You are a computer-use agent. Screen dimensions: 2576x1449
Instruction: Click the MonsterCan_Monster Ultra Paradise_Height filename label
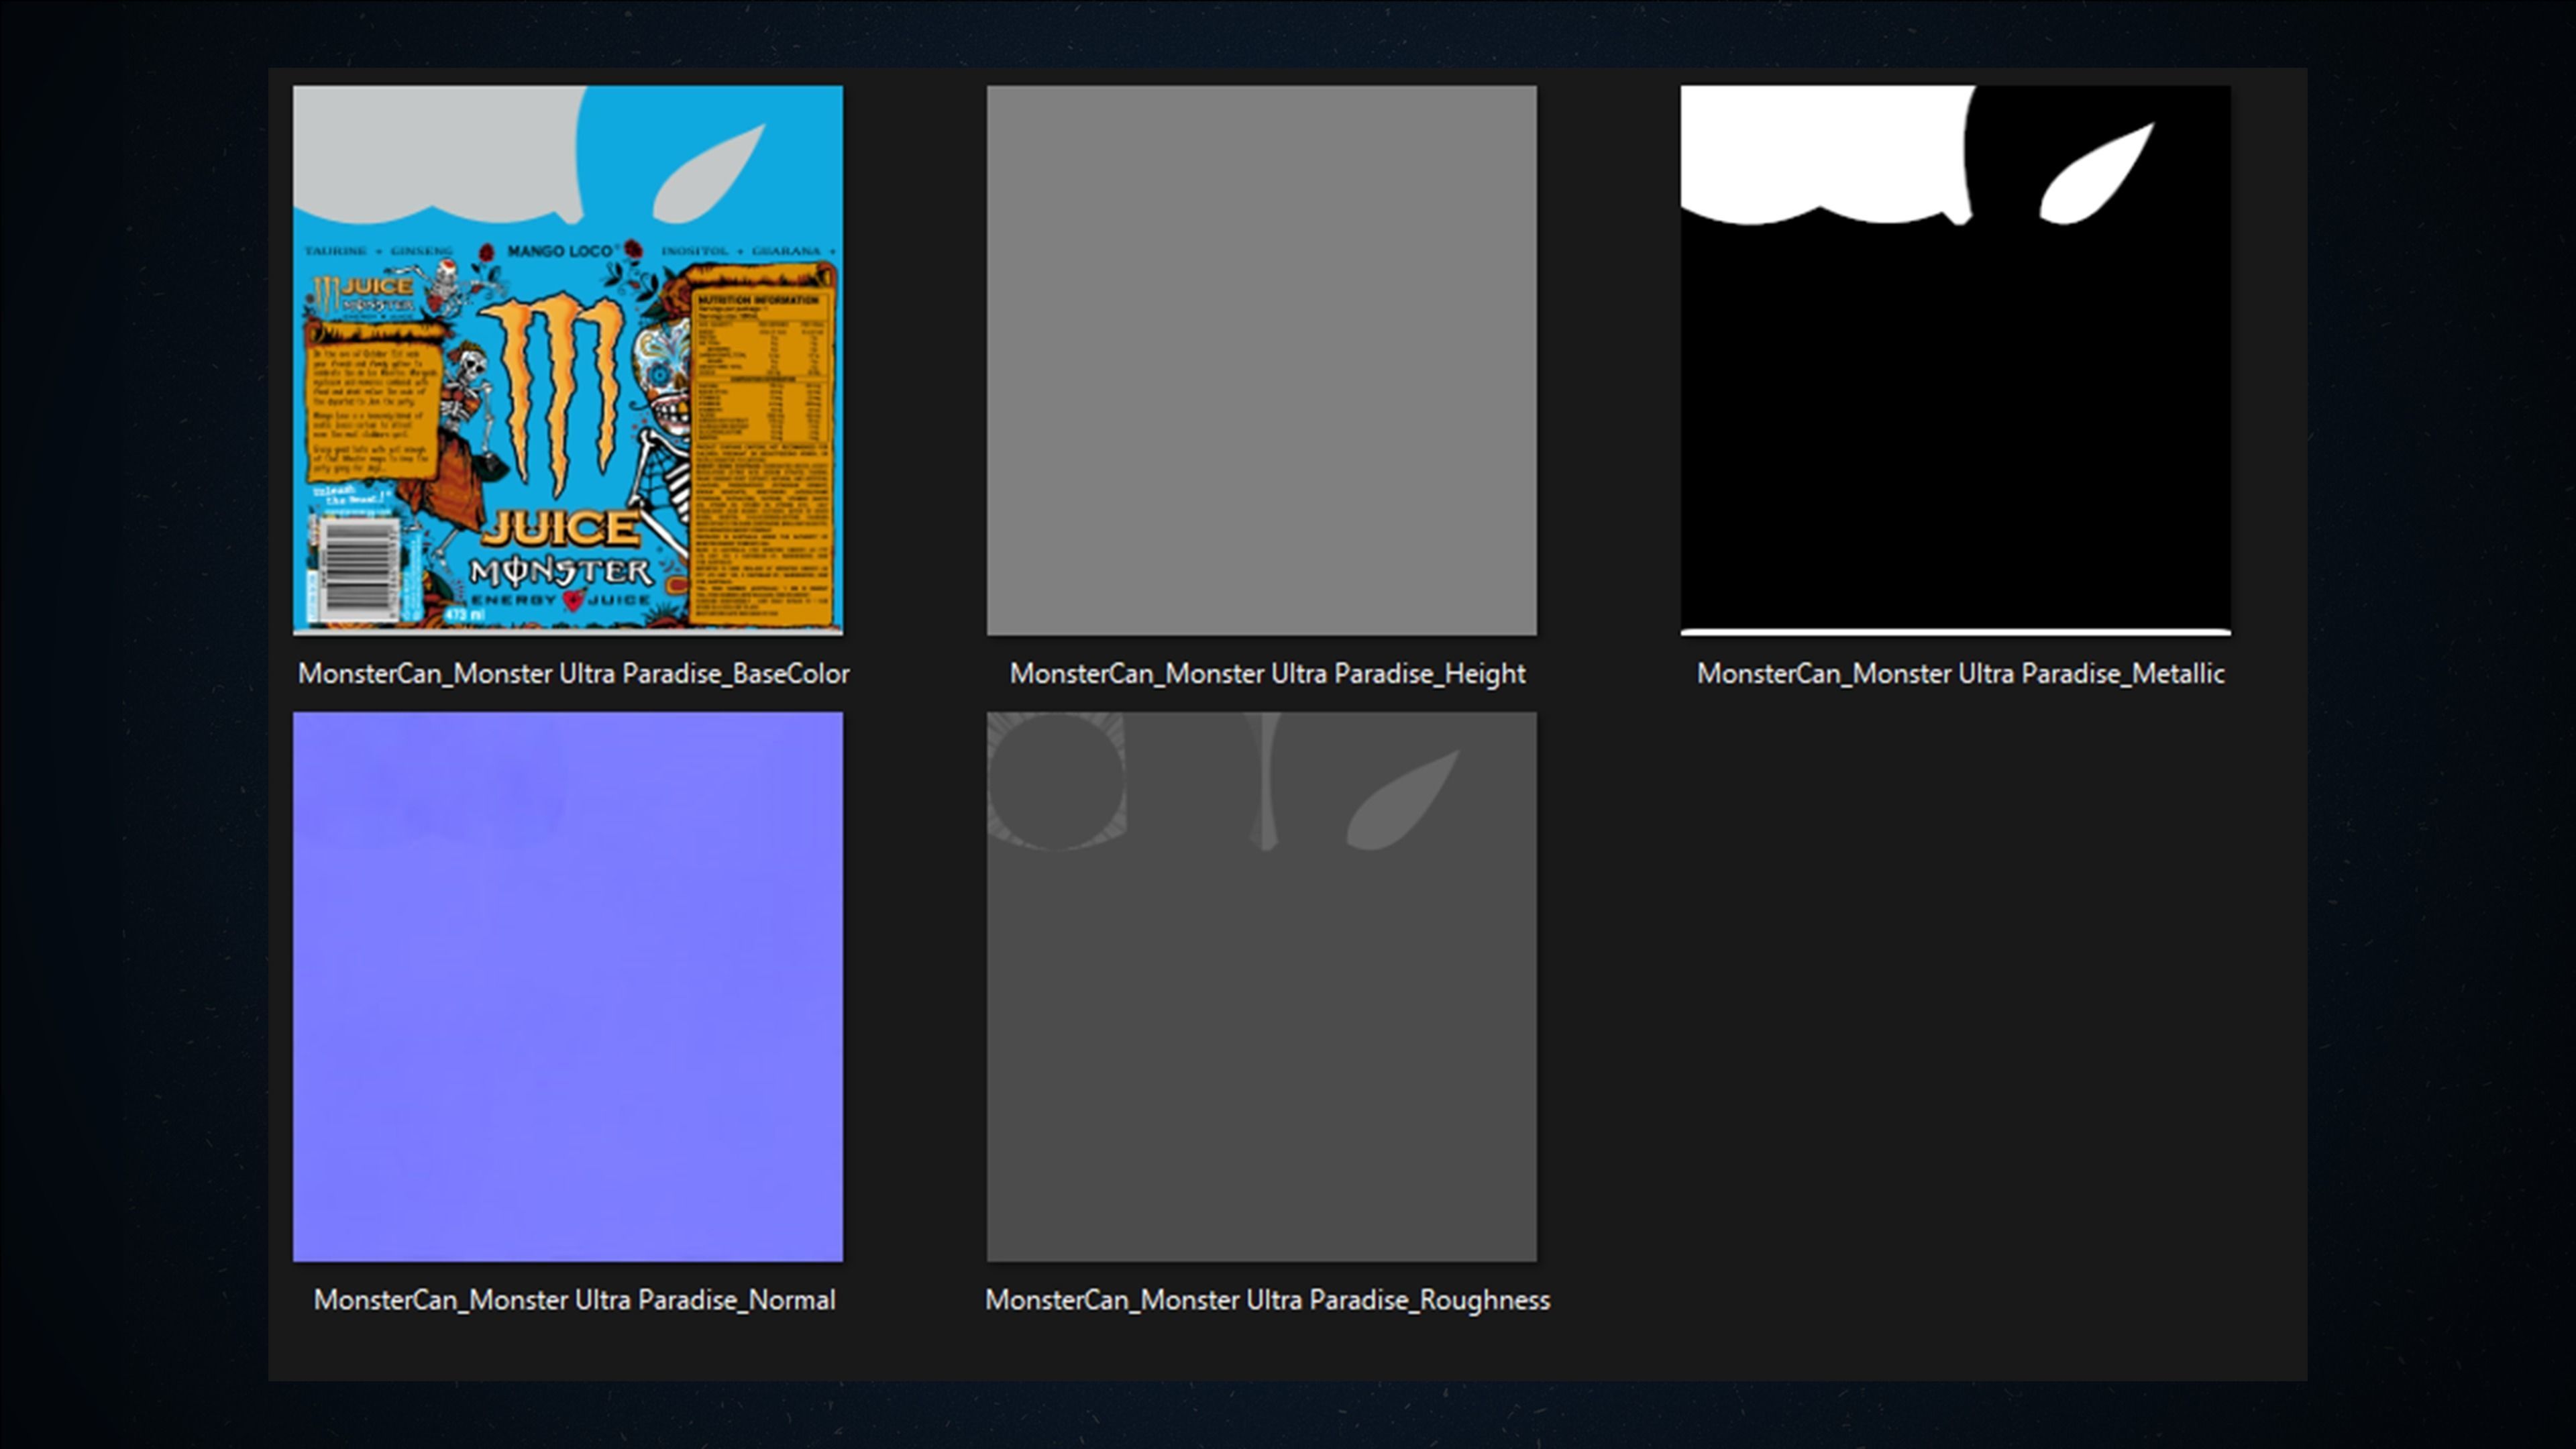(1267, 673)
